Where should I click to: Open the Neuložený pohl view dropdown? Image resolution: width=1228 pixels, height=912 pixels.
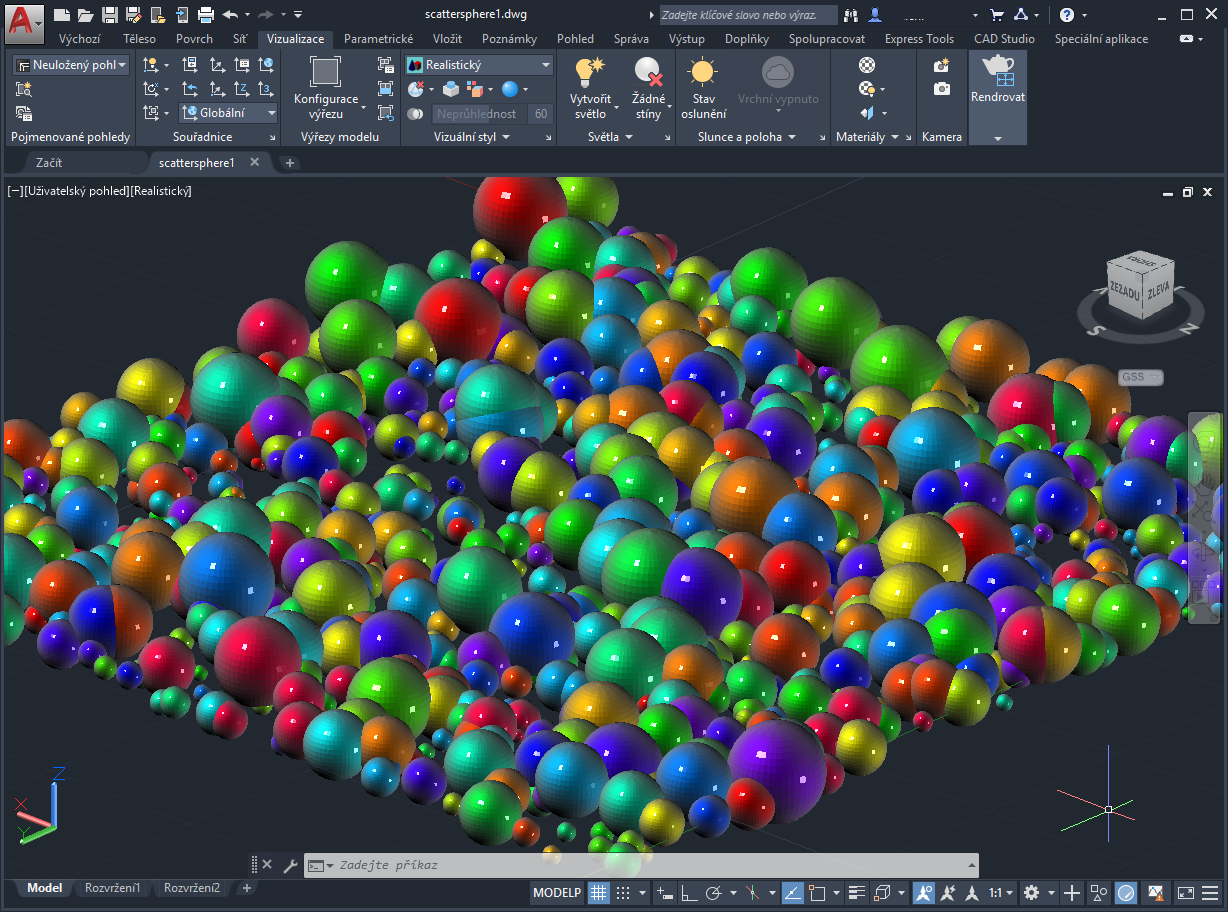point(71,65)
